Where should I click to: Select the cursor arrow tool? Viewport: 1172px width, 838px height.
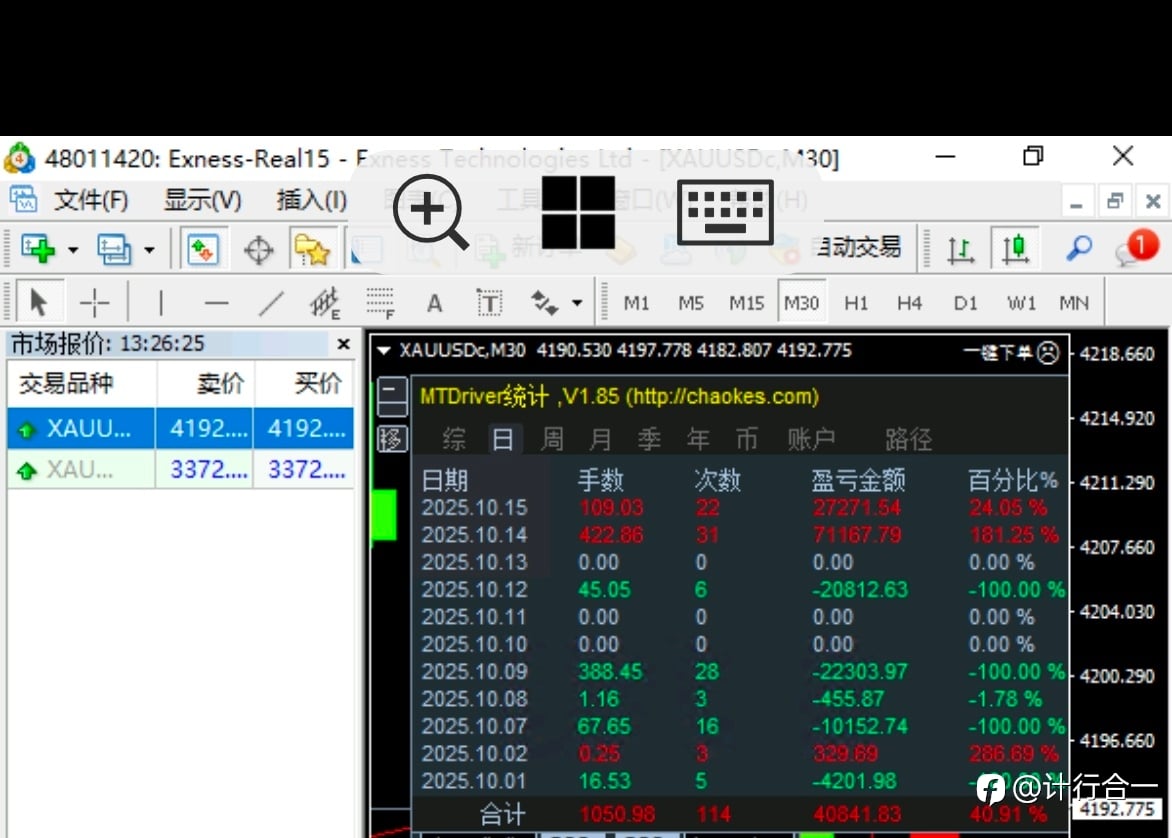coord(38,303)
